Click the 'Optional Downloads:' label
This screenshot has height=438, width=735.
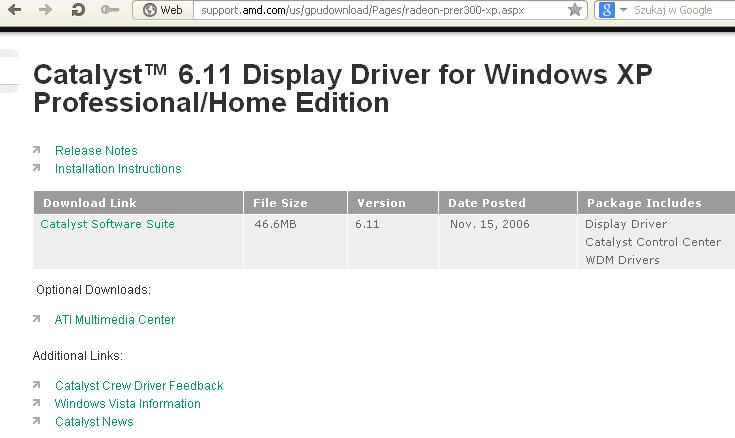[x=93, y=290]
